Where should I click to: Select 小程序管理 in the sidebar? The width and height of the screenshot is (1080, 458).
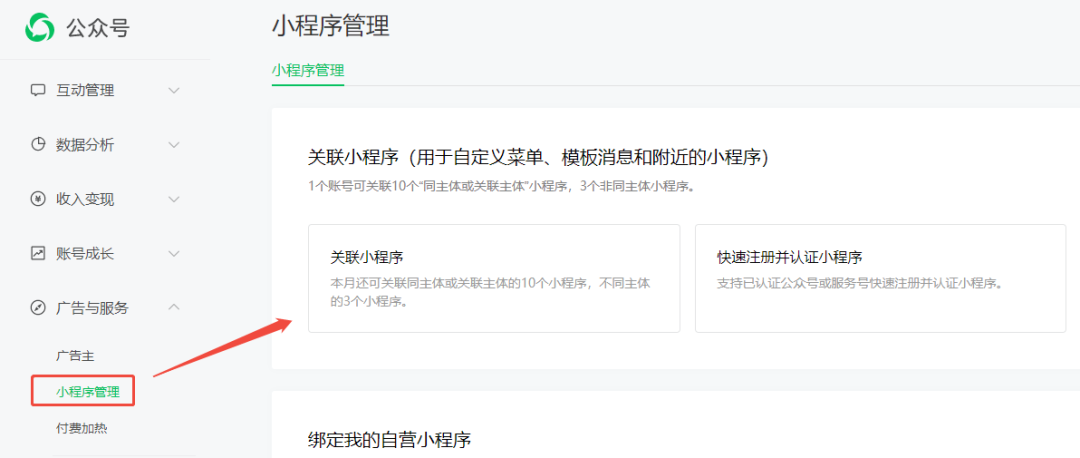(87, 393)
